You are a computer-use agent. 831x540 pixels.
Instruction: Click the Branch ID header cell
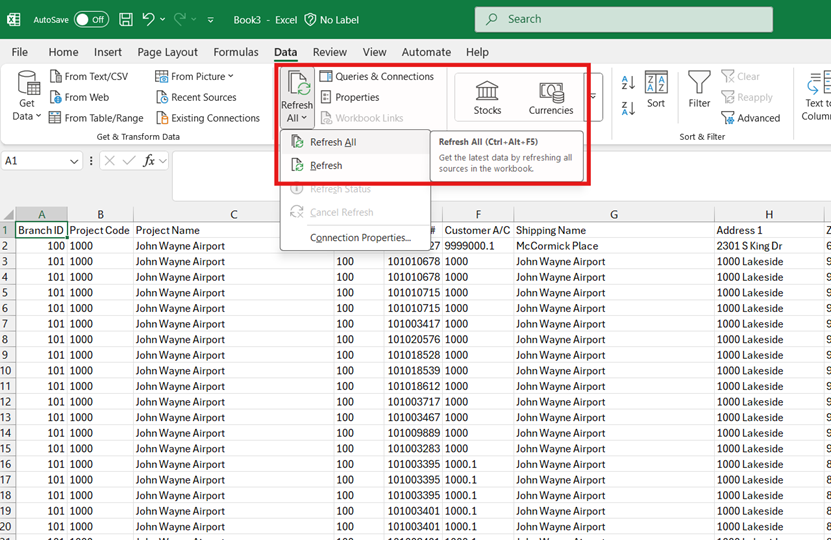[41, 230]
